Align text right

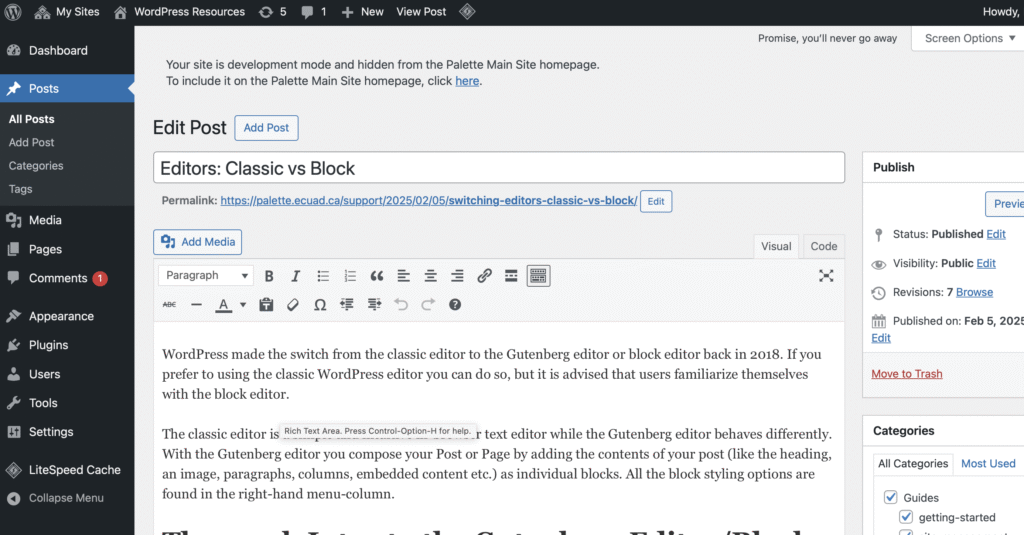point(457,276)
